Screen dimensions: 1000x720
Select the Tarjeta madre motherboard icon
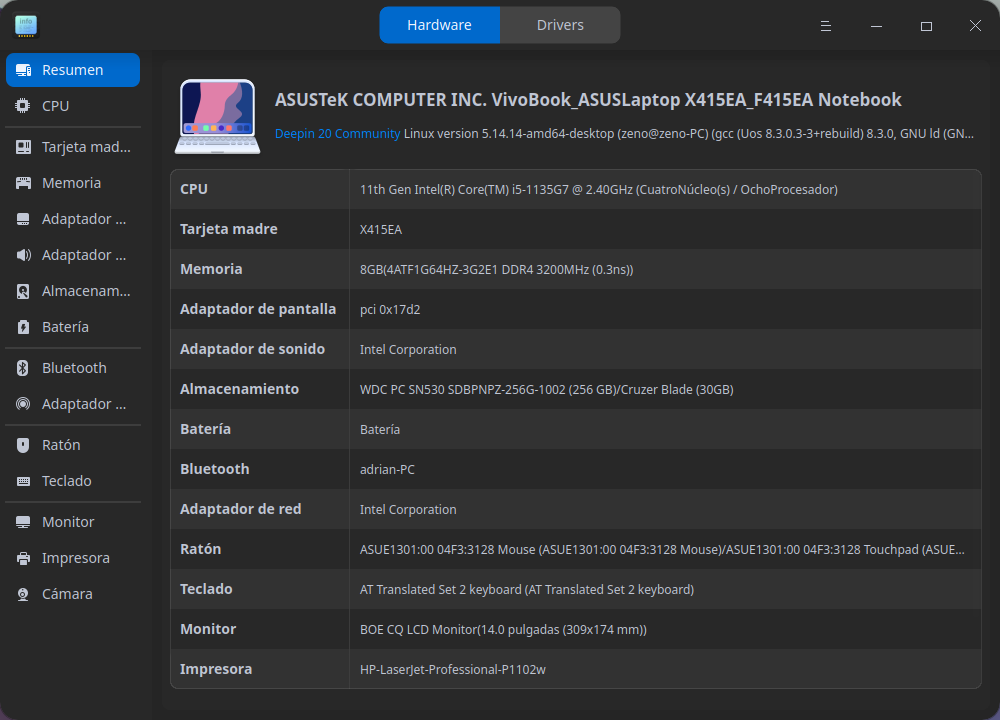24,147
